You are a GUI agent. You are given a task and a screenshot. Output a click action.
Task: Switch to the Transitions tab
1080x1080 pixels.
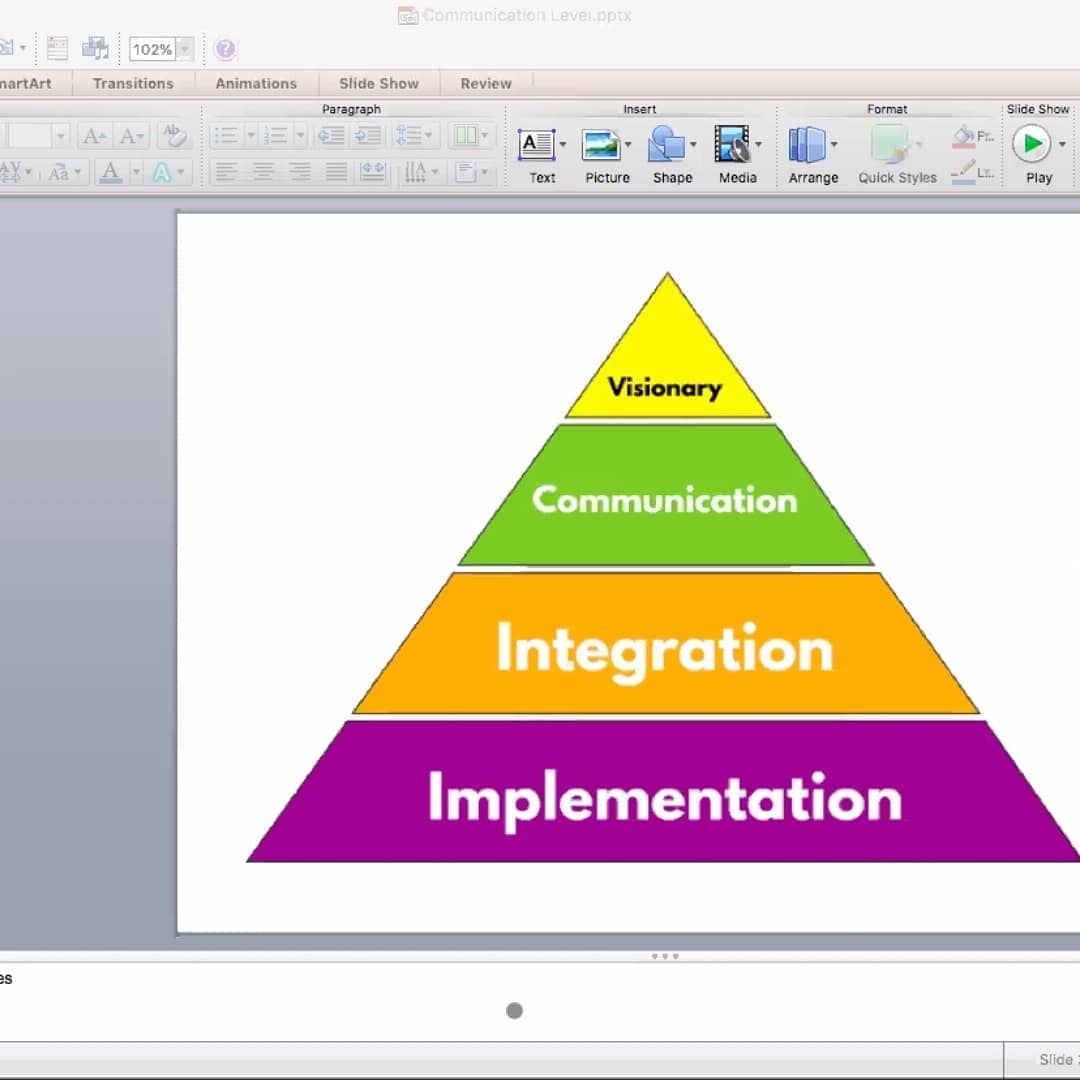(x=133, y=84)
